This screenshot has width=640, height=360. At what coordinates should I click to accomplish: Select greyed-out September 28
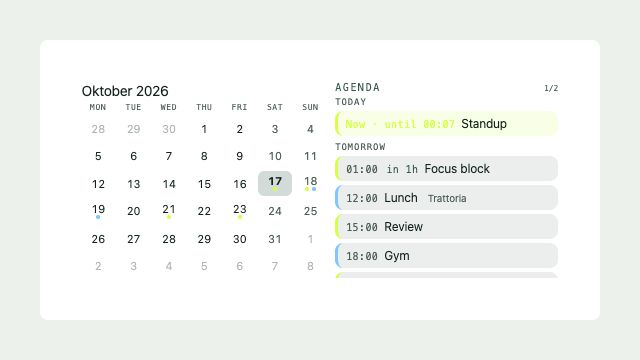98,129
